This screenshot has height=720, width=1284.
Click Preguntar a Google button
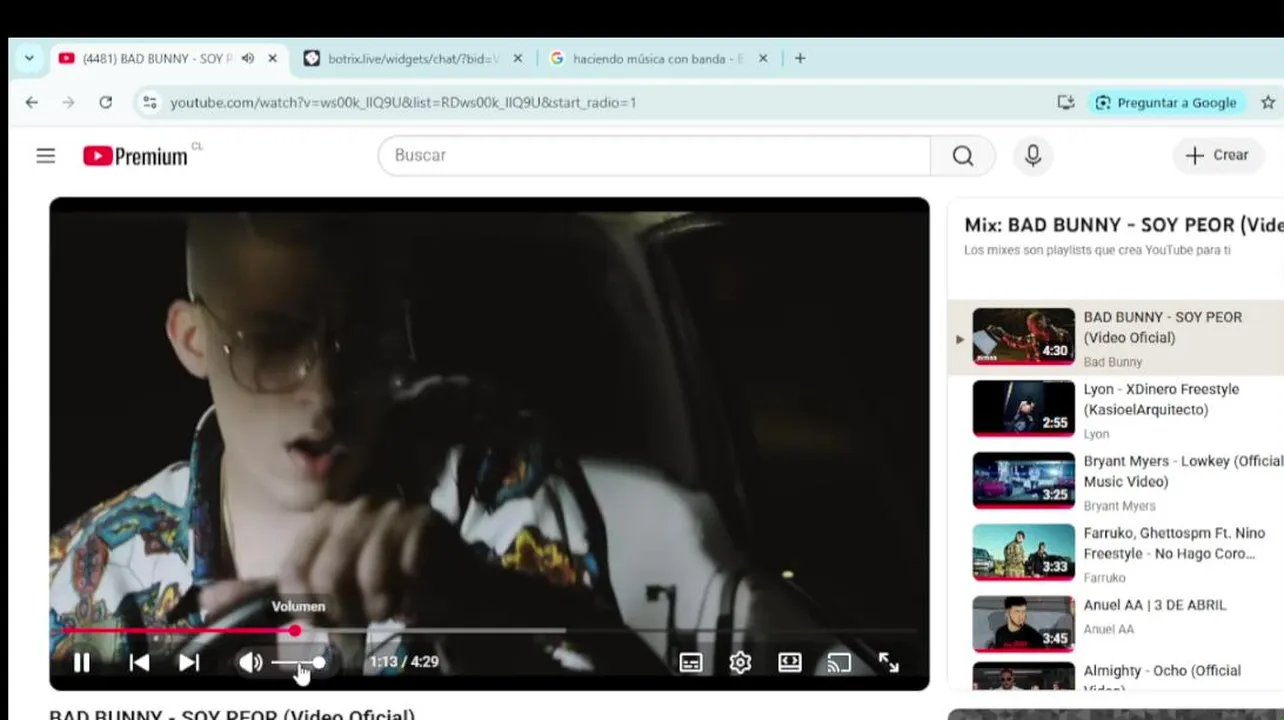(1166, 102)
